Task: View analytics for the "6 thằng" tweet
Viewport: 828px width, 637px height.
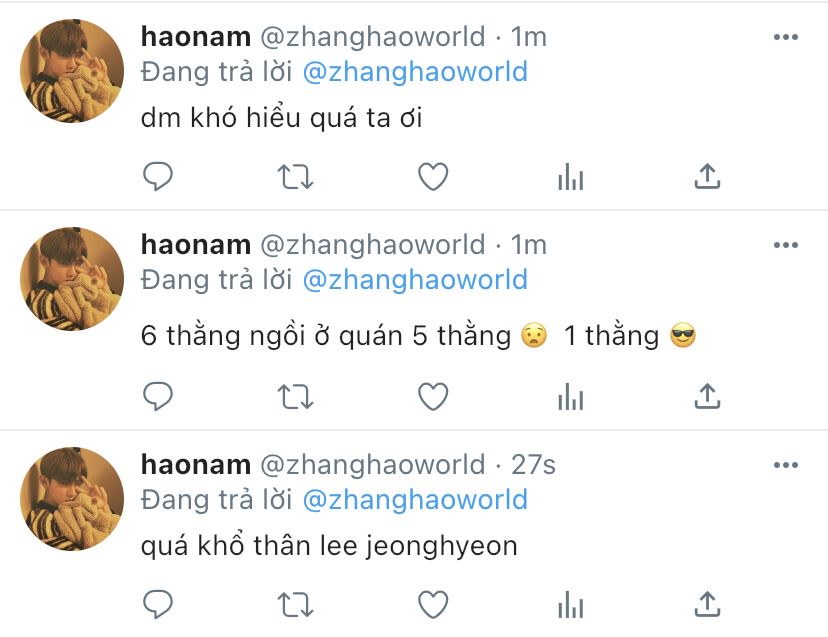Action: point(570,396)
